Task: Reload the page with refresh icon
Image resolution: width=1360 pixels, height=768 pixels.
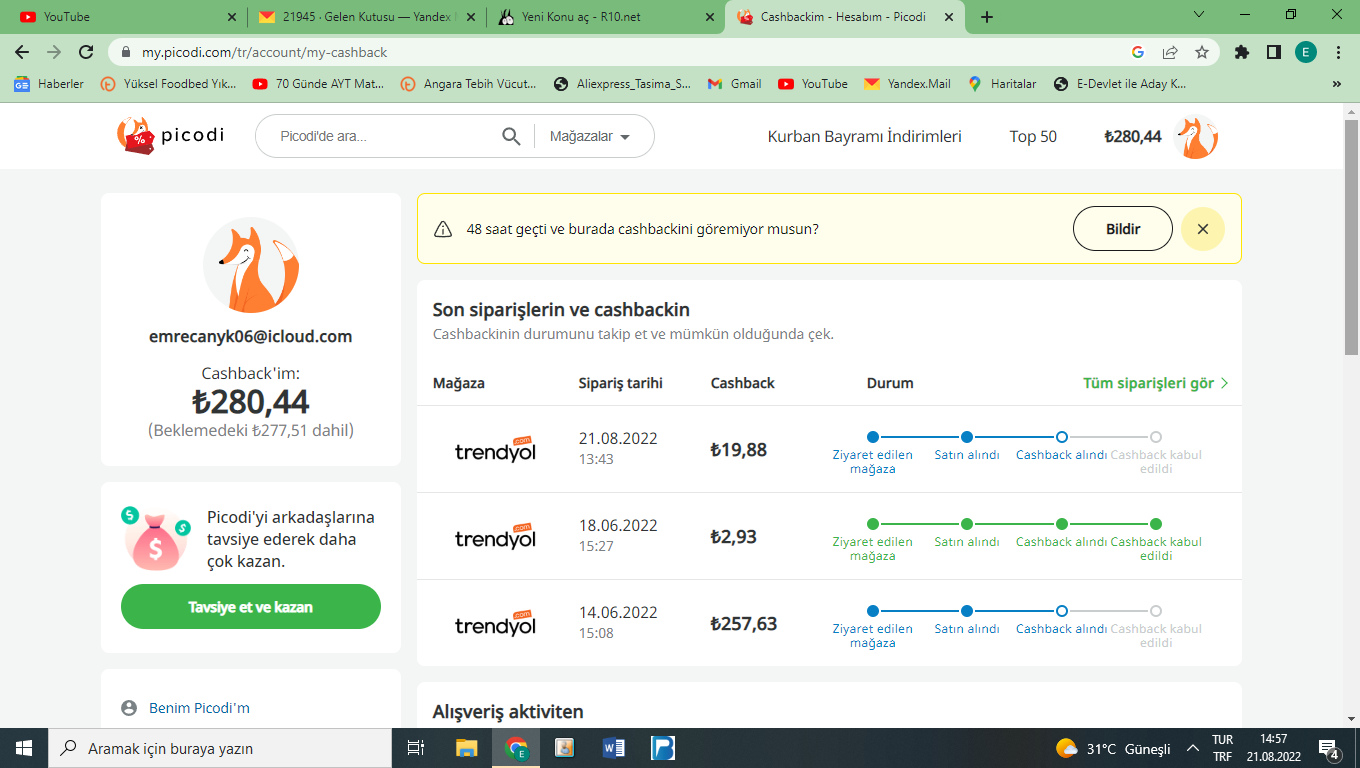Action: pyautogui.click(x=86, y=52)
